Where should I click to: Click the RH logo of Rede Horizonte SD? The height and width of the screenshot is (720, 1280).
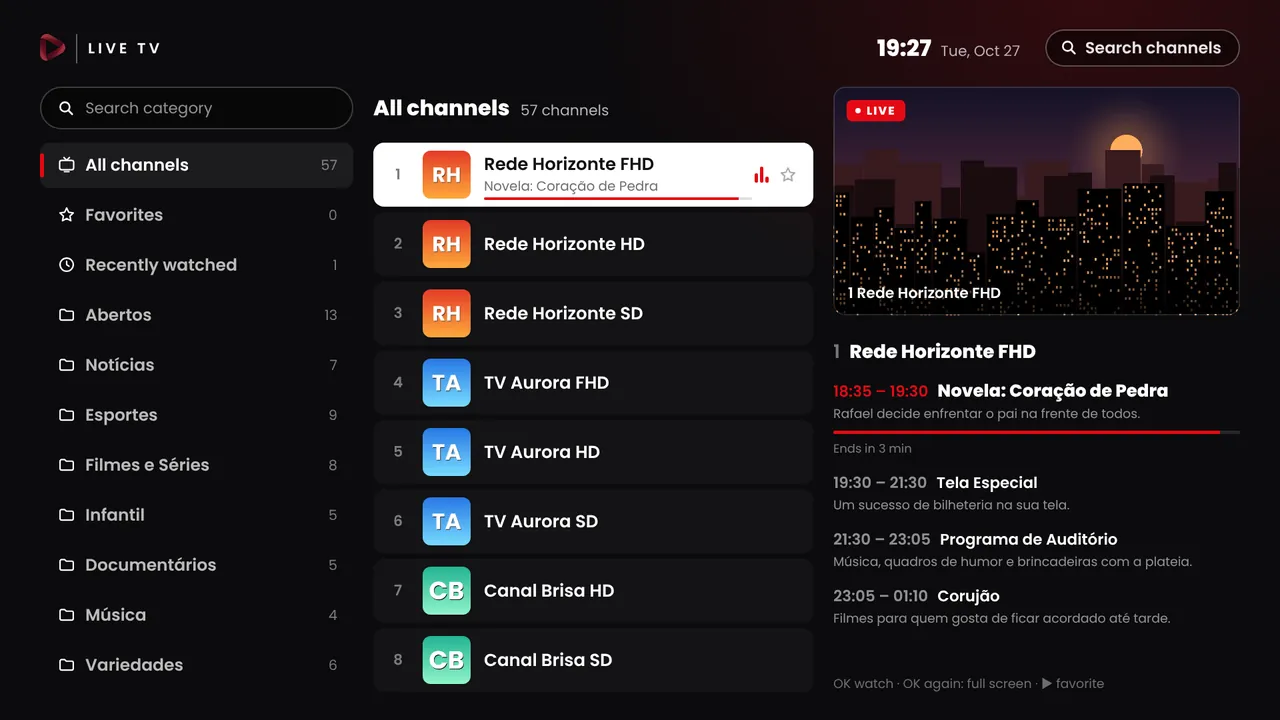tap(446, 313)
